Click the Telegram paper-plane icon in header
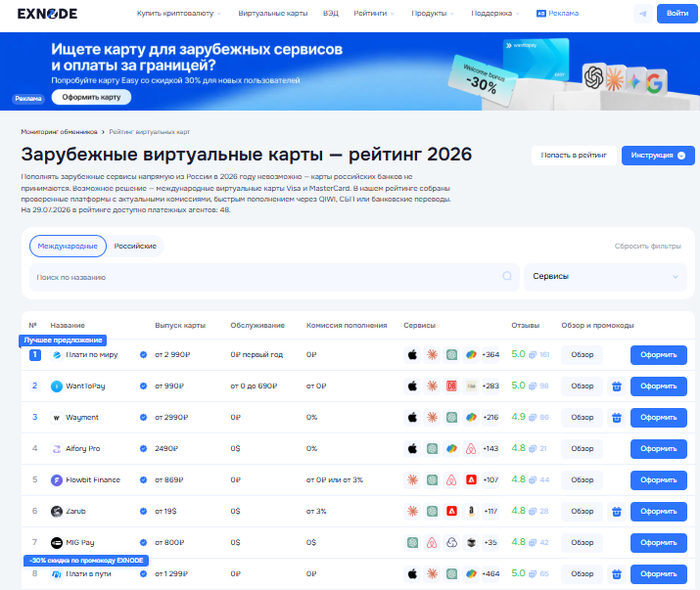The height and width of the screenshot is (590, 700). [643, 14]
